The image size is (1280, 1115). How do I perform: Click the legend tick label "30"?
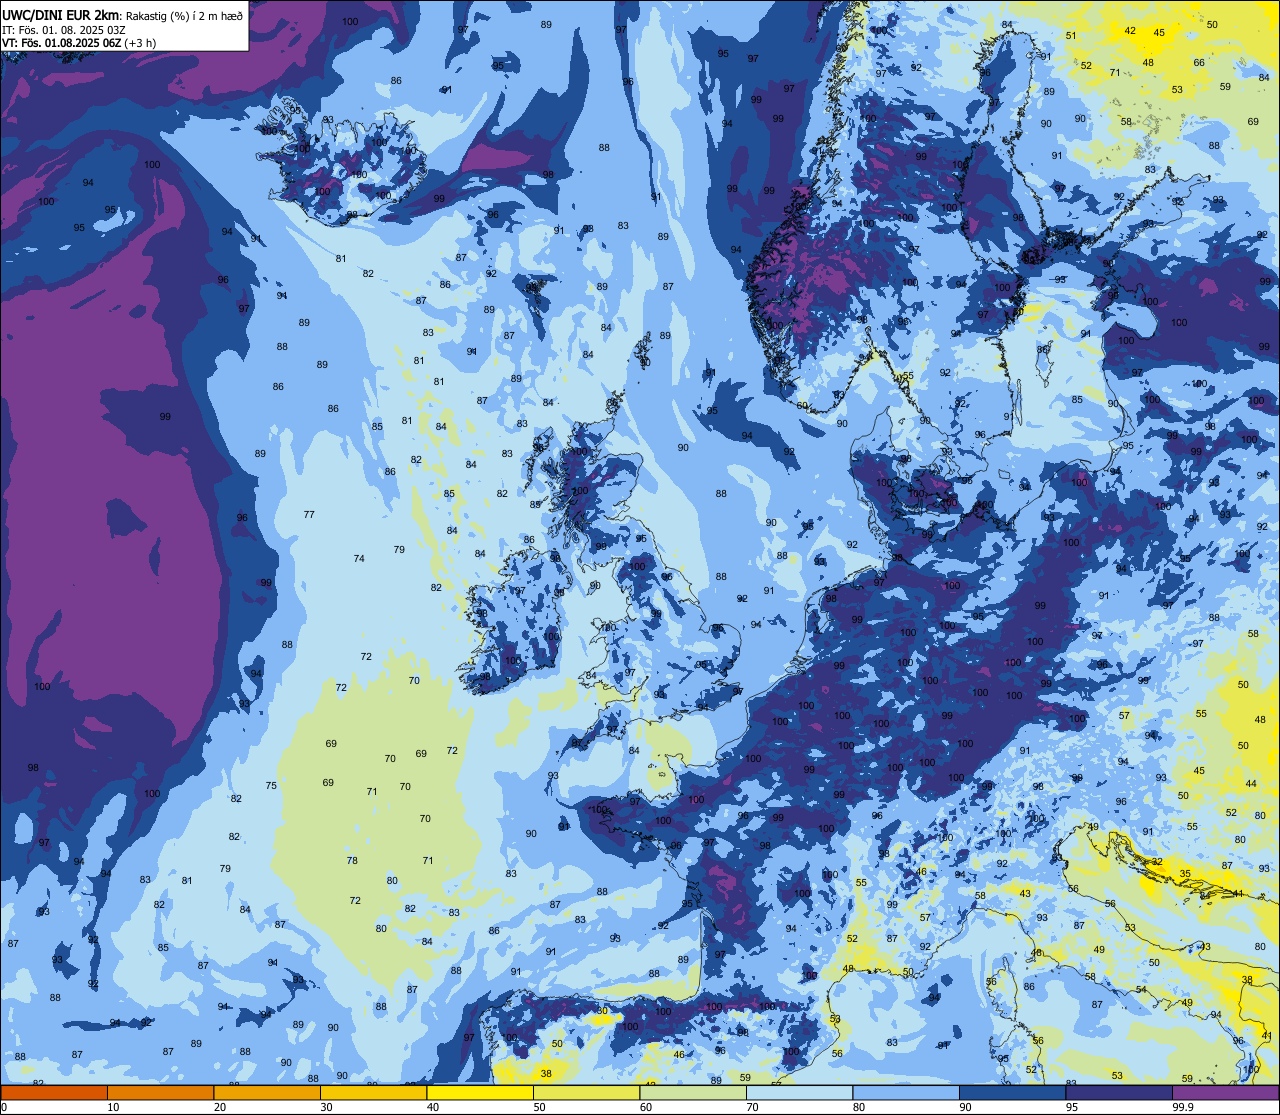pyautogui.click(x=326, y=1107)
